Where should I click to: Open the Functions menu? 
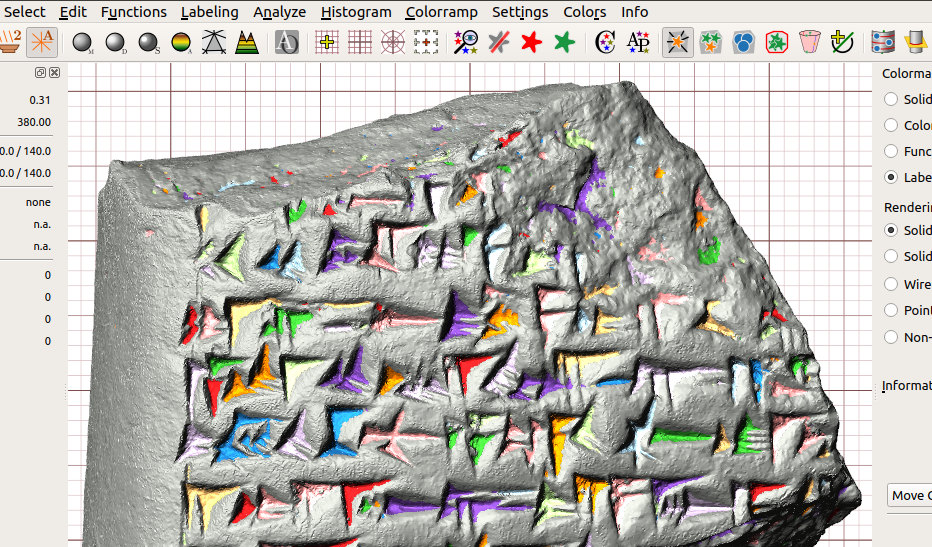click(134, 12)
